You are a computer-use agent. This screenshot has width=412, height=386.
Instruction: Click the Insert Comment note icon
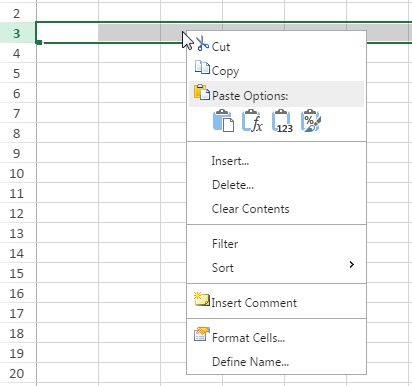(202, 299)
